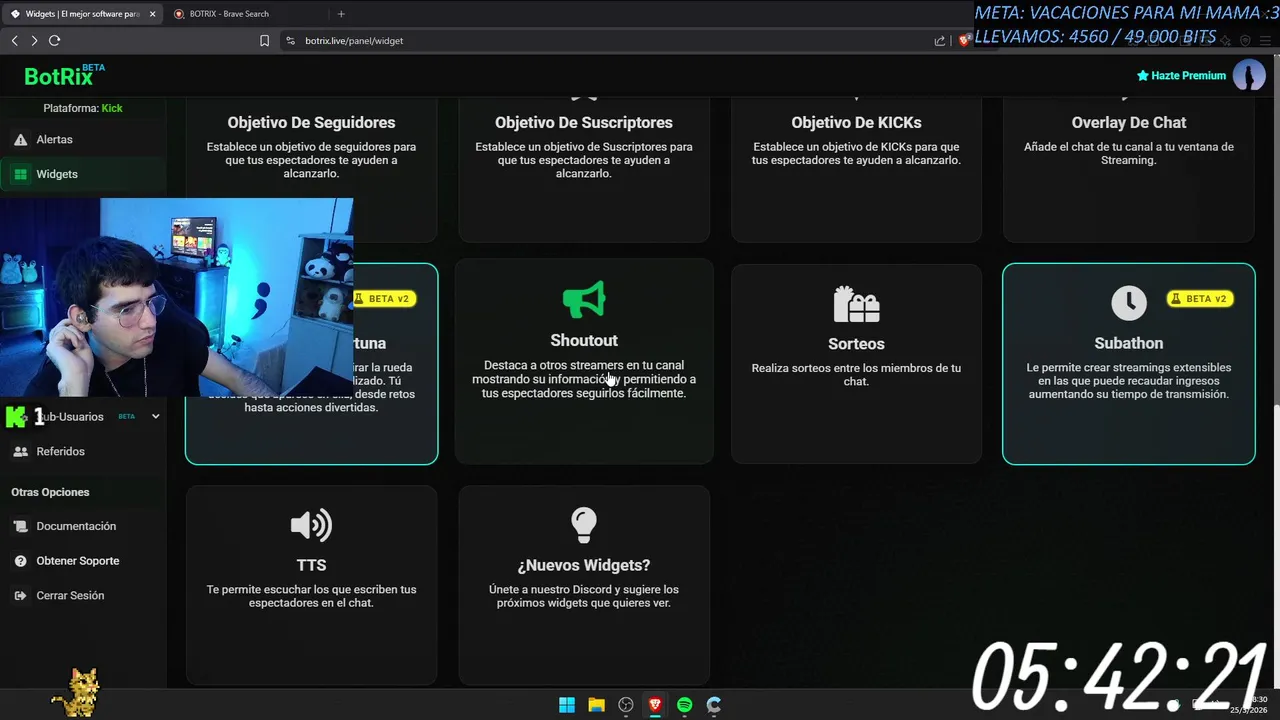Open the TTS widget title
The image size is (1280, 720).
coord(311,565)
